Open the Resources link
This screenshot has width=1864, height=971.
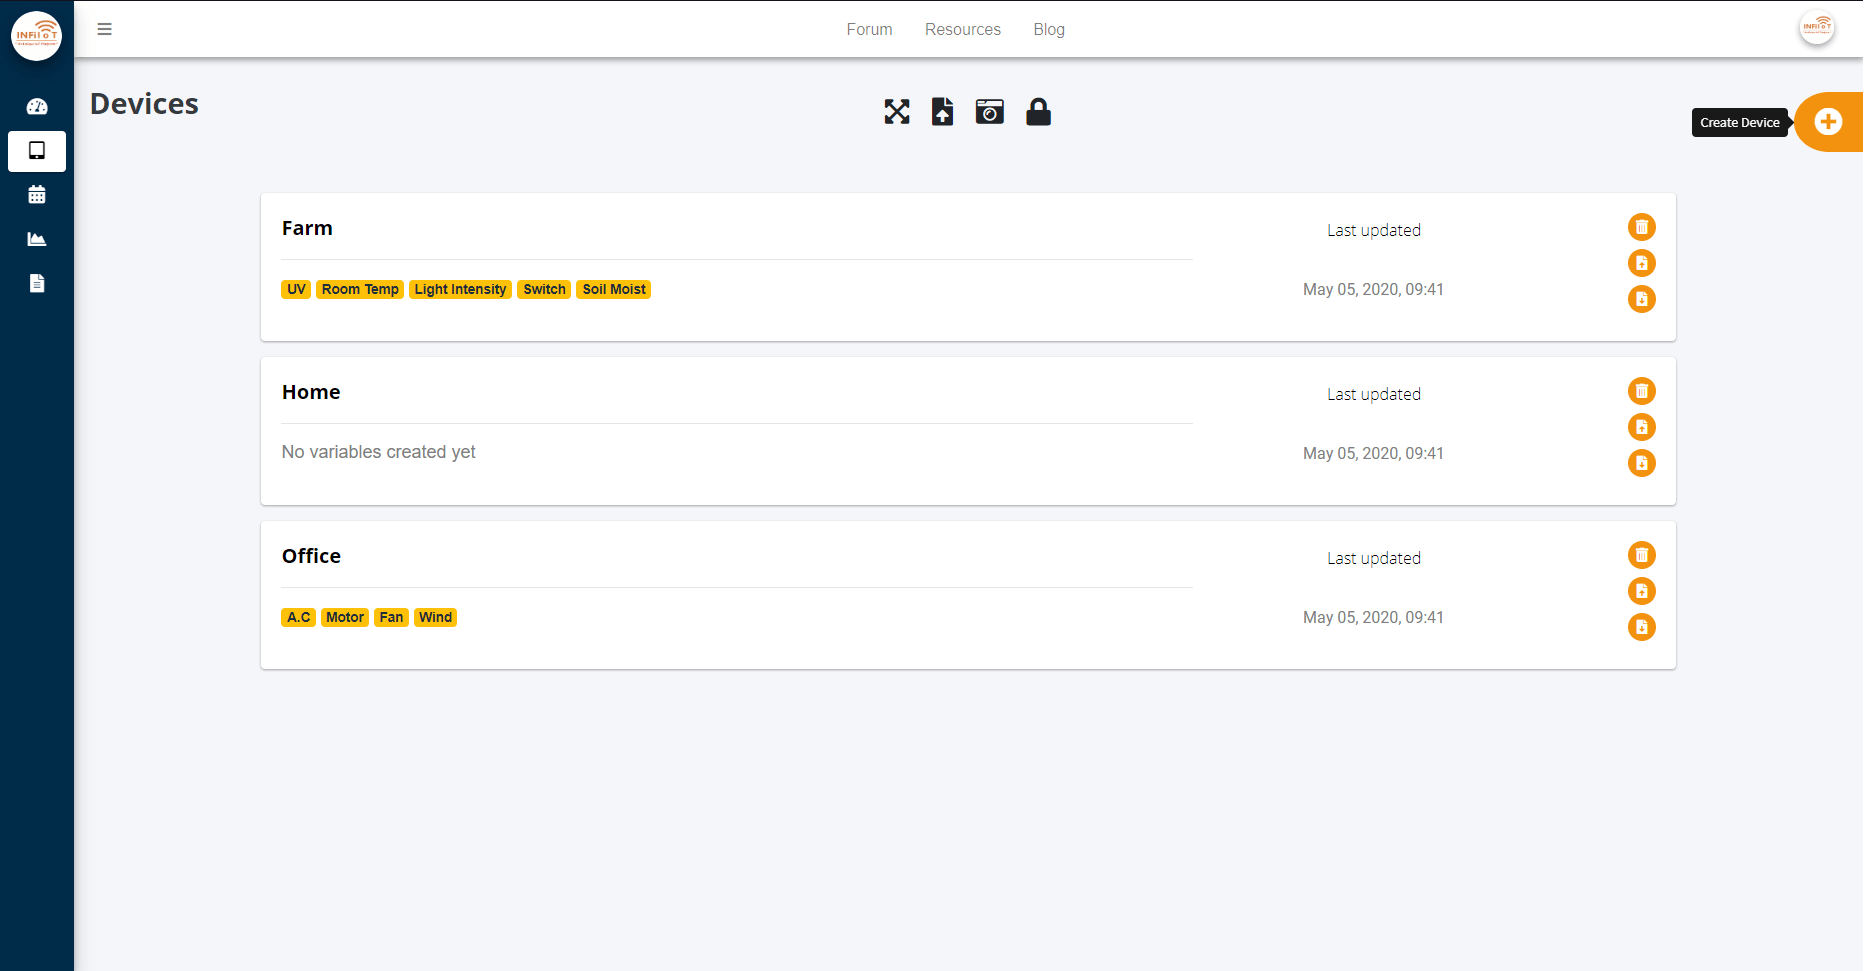point(963,29)
